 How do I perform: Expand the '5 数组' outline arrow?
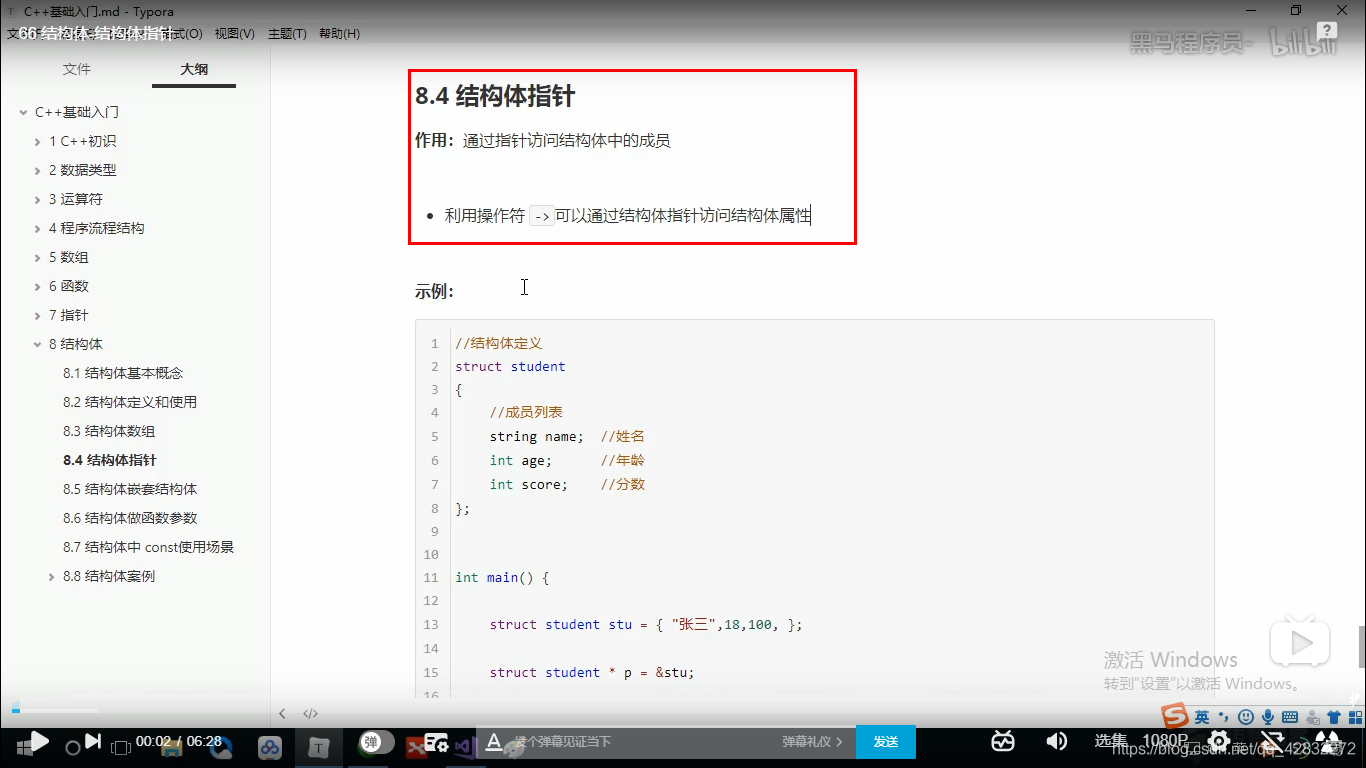point(38,257)
